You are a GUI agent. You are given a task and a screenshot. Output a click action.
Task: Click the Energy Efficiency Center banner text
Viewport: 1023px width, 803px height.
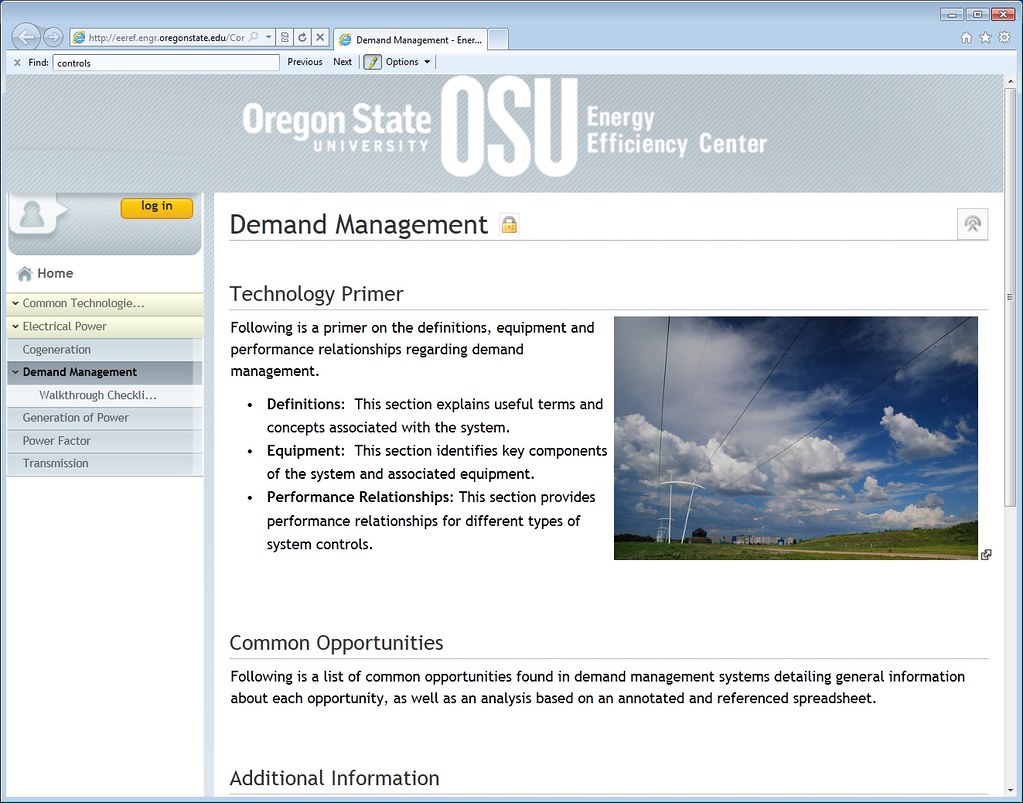676,131
